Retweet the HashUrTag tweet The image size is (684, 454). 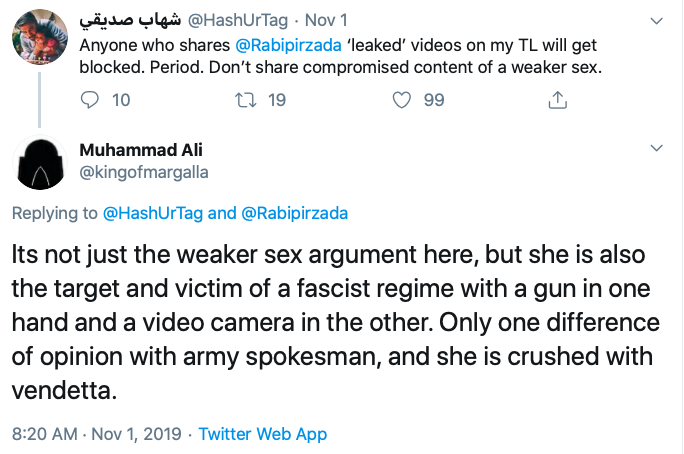244,100
